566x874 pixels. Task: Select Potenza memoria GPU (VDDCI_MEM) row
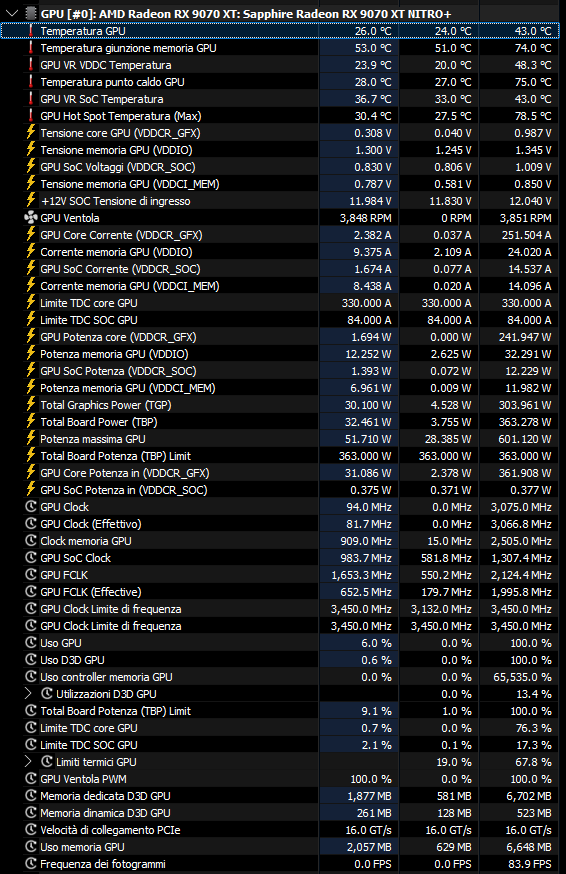tap(280, 388)
